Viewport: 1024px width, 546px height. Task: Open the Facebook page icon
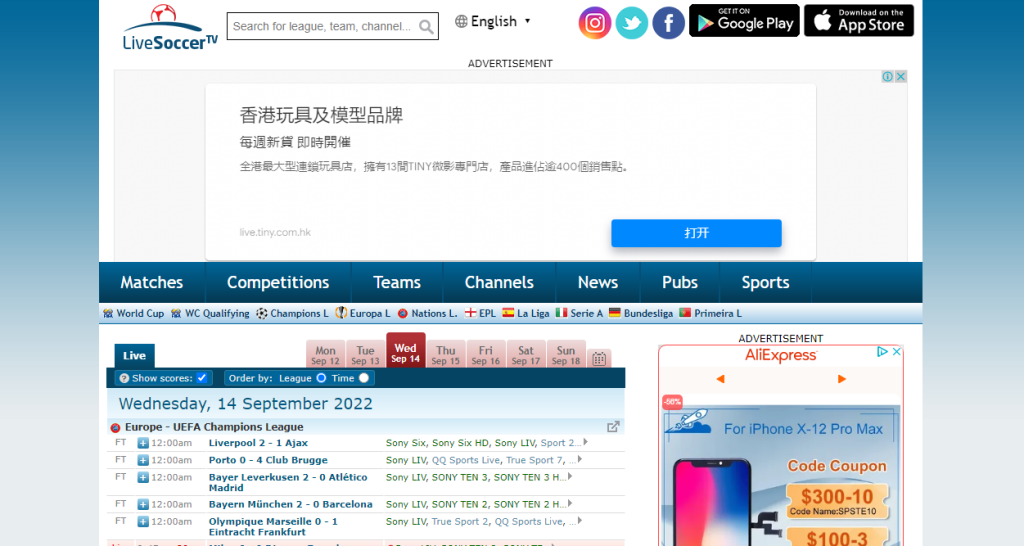pyautogui.click(x=668, y=23)
